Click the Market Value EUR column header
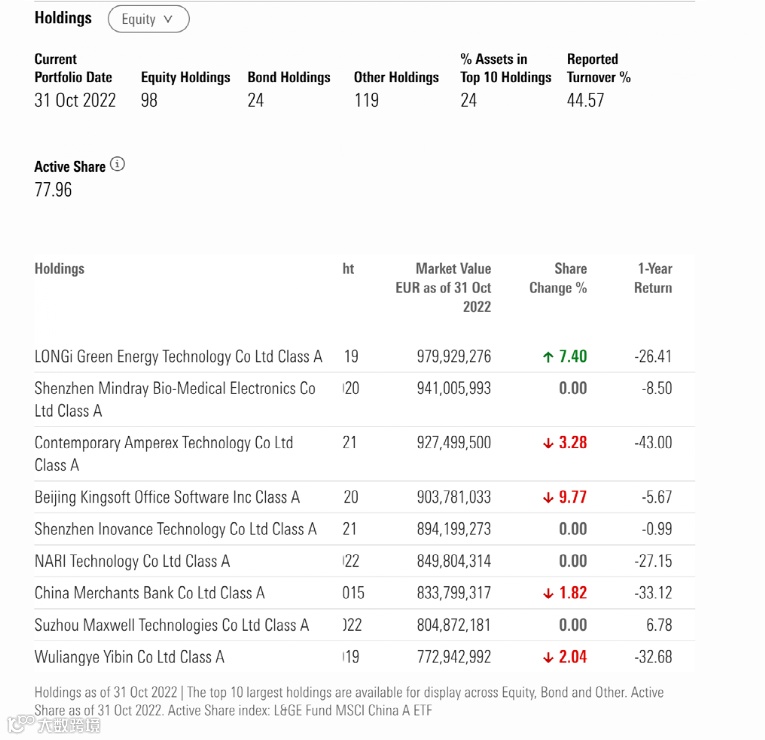 point(443,288)
